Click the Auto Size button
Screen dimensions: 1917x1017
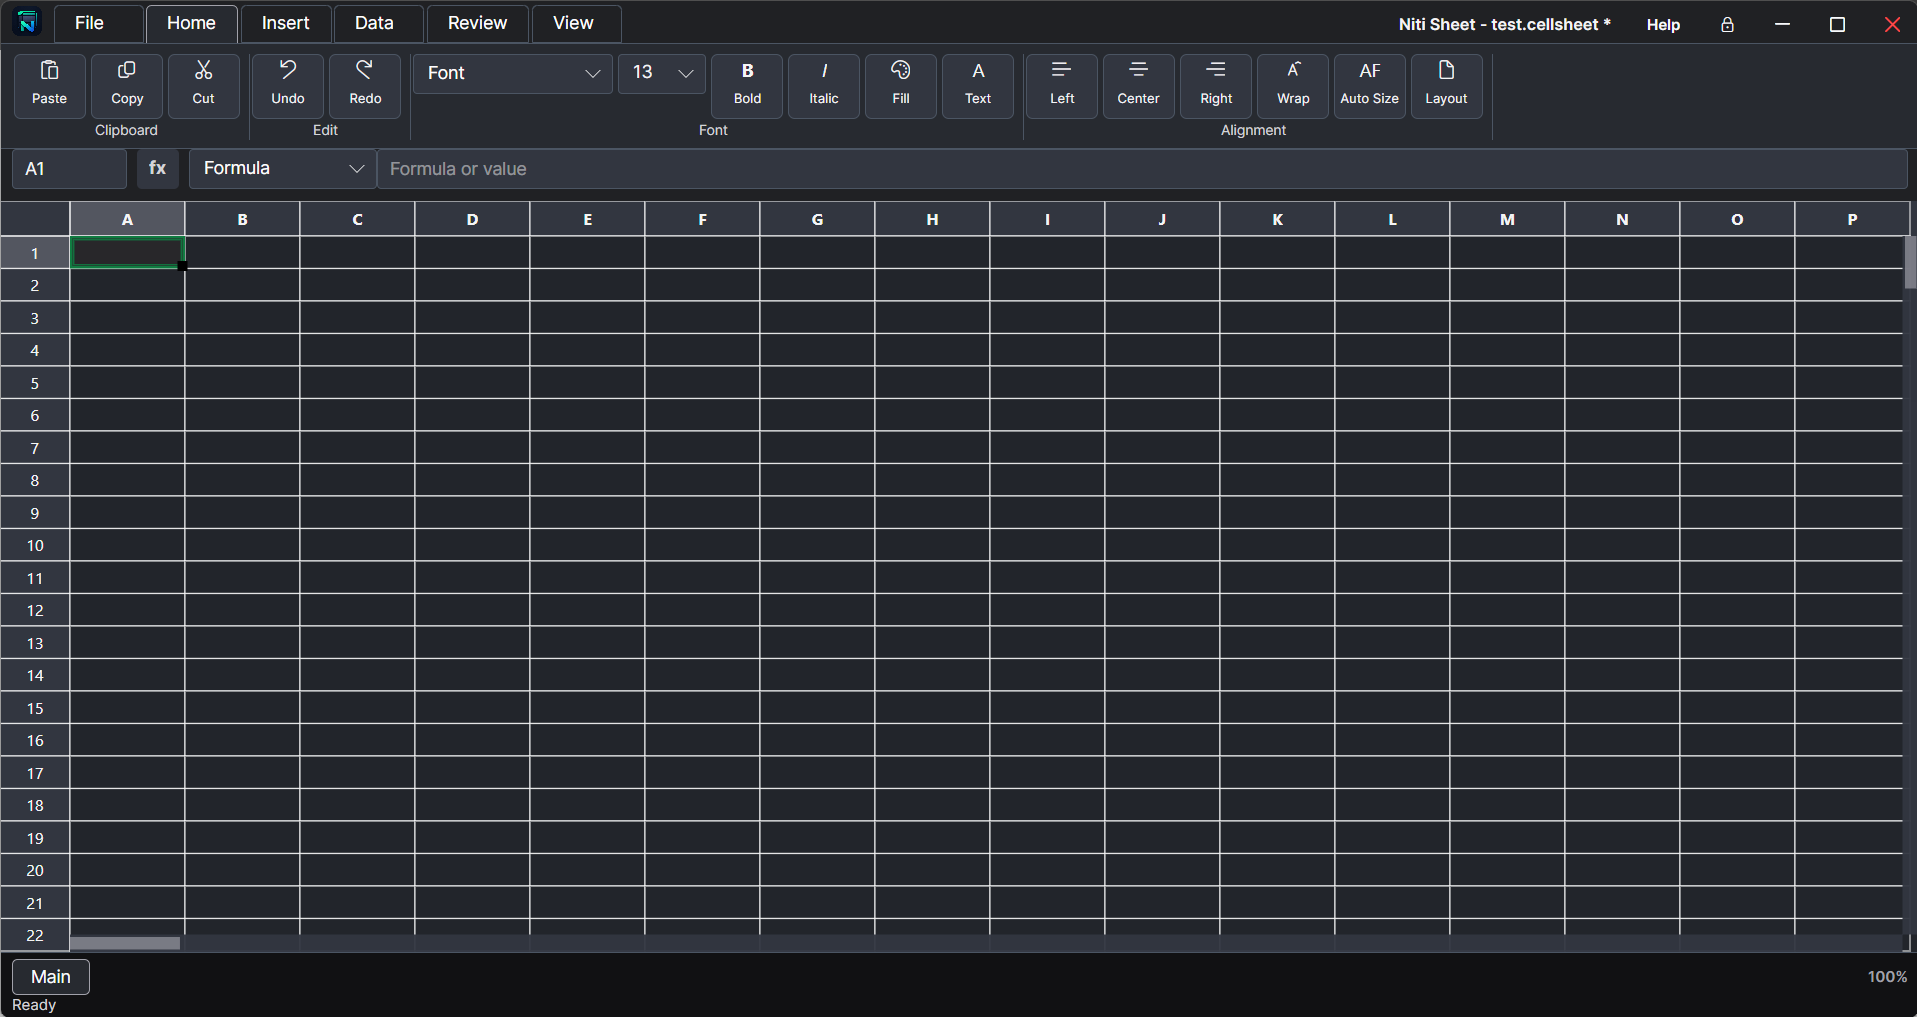pos(1370,85)
